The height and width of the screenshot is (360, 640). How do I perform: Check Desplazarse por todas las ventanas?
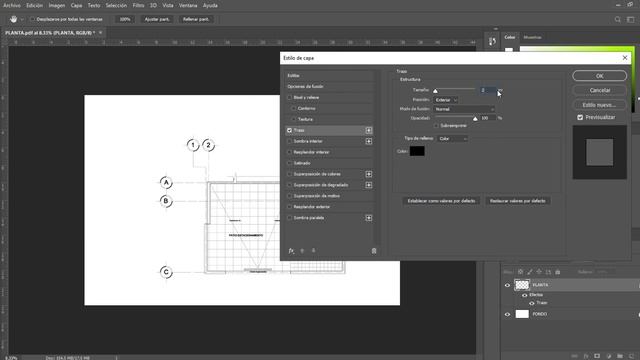(32, 19)
